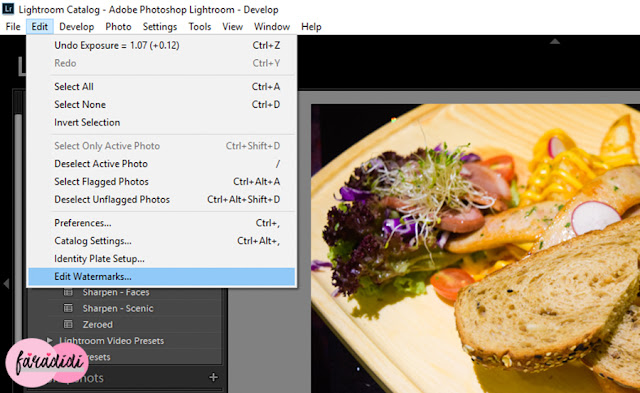Expand the Lightroom Video Presets folder
Image resolution: width=640 pixels, height=393 pixels.
click(49, 340)
